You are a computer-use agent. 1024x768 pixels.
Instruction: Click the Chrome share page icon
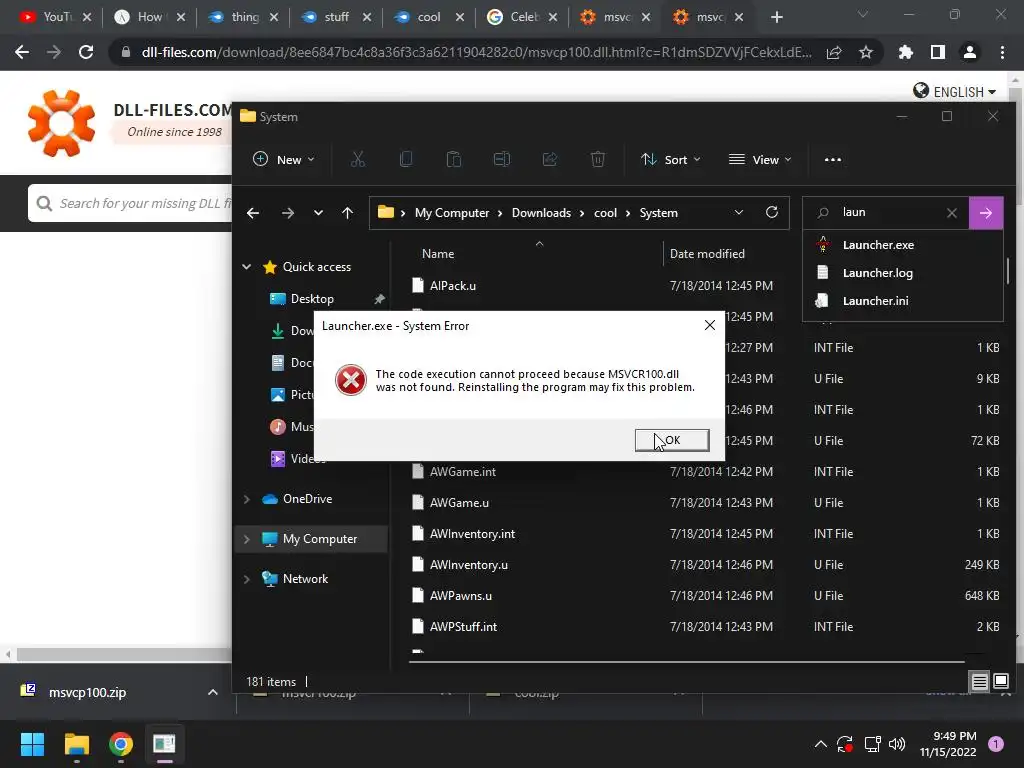834,52
